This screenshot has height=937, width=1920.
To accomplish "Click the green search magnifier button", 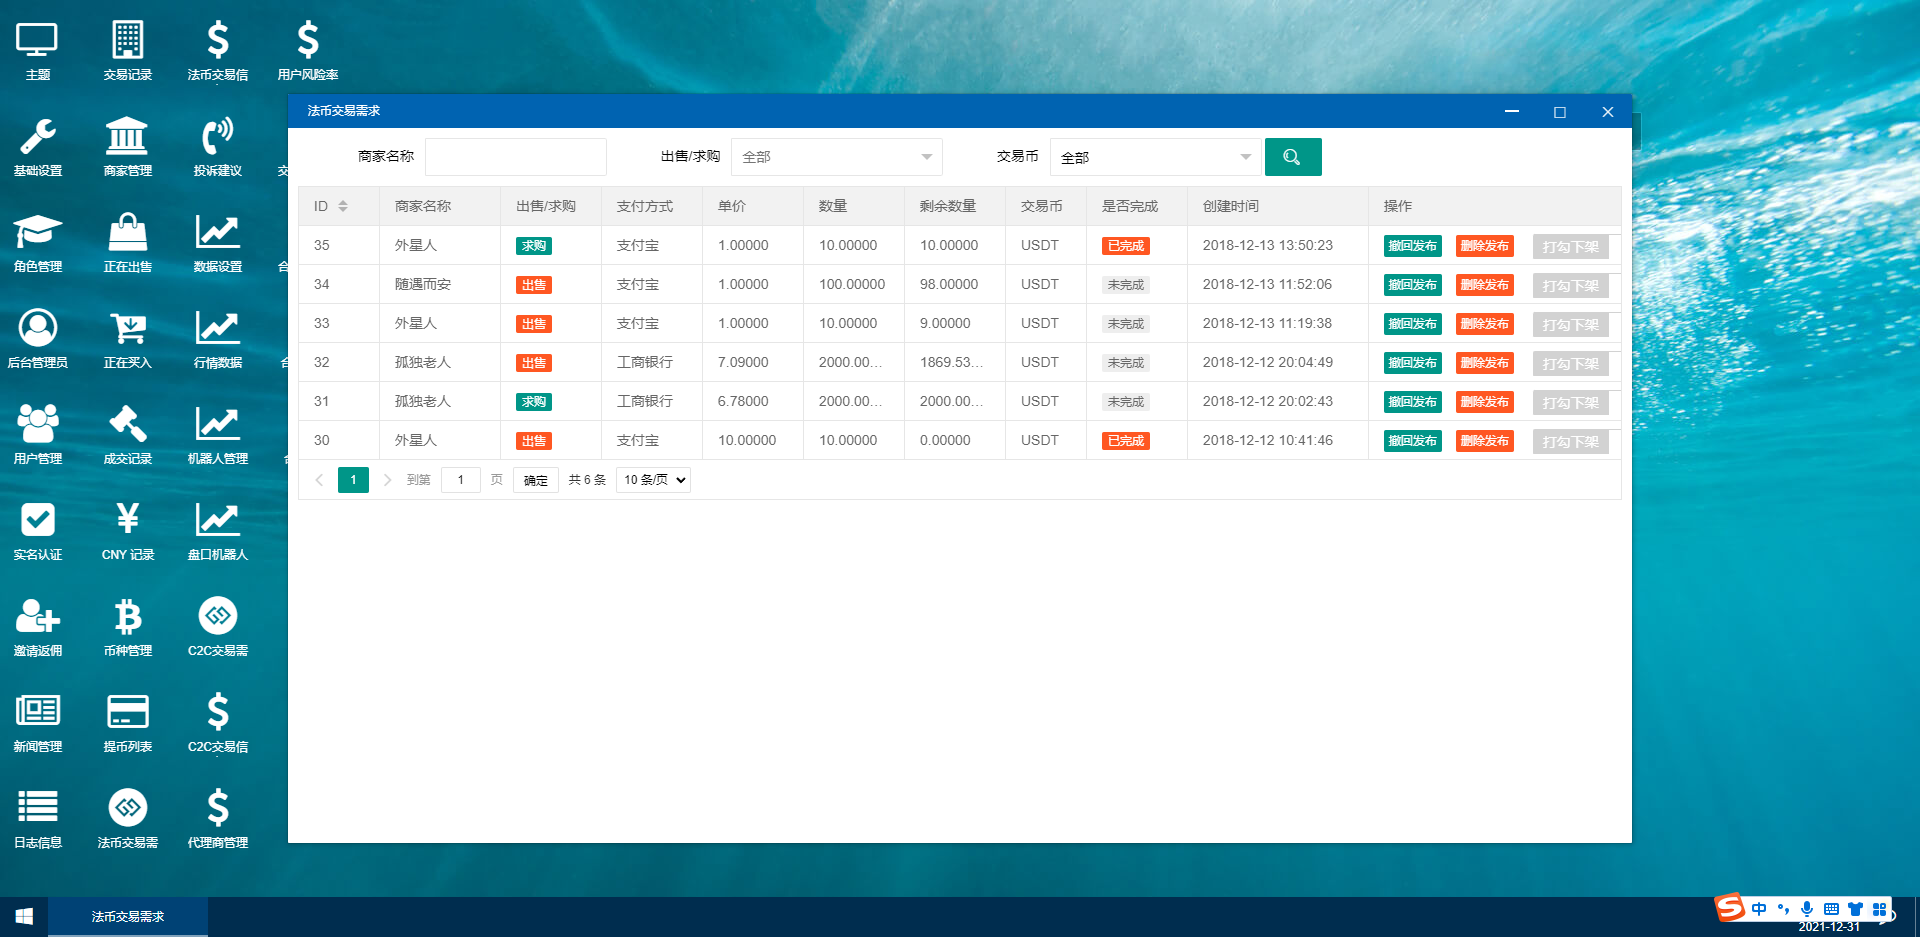I will (1293, 157).
